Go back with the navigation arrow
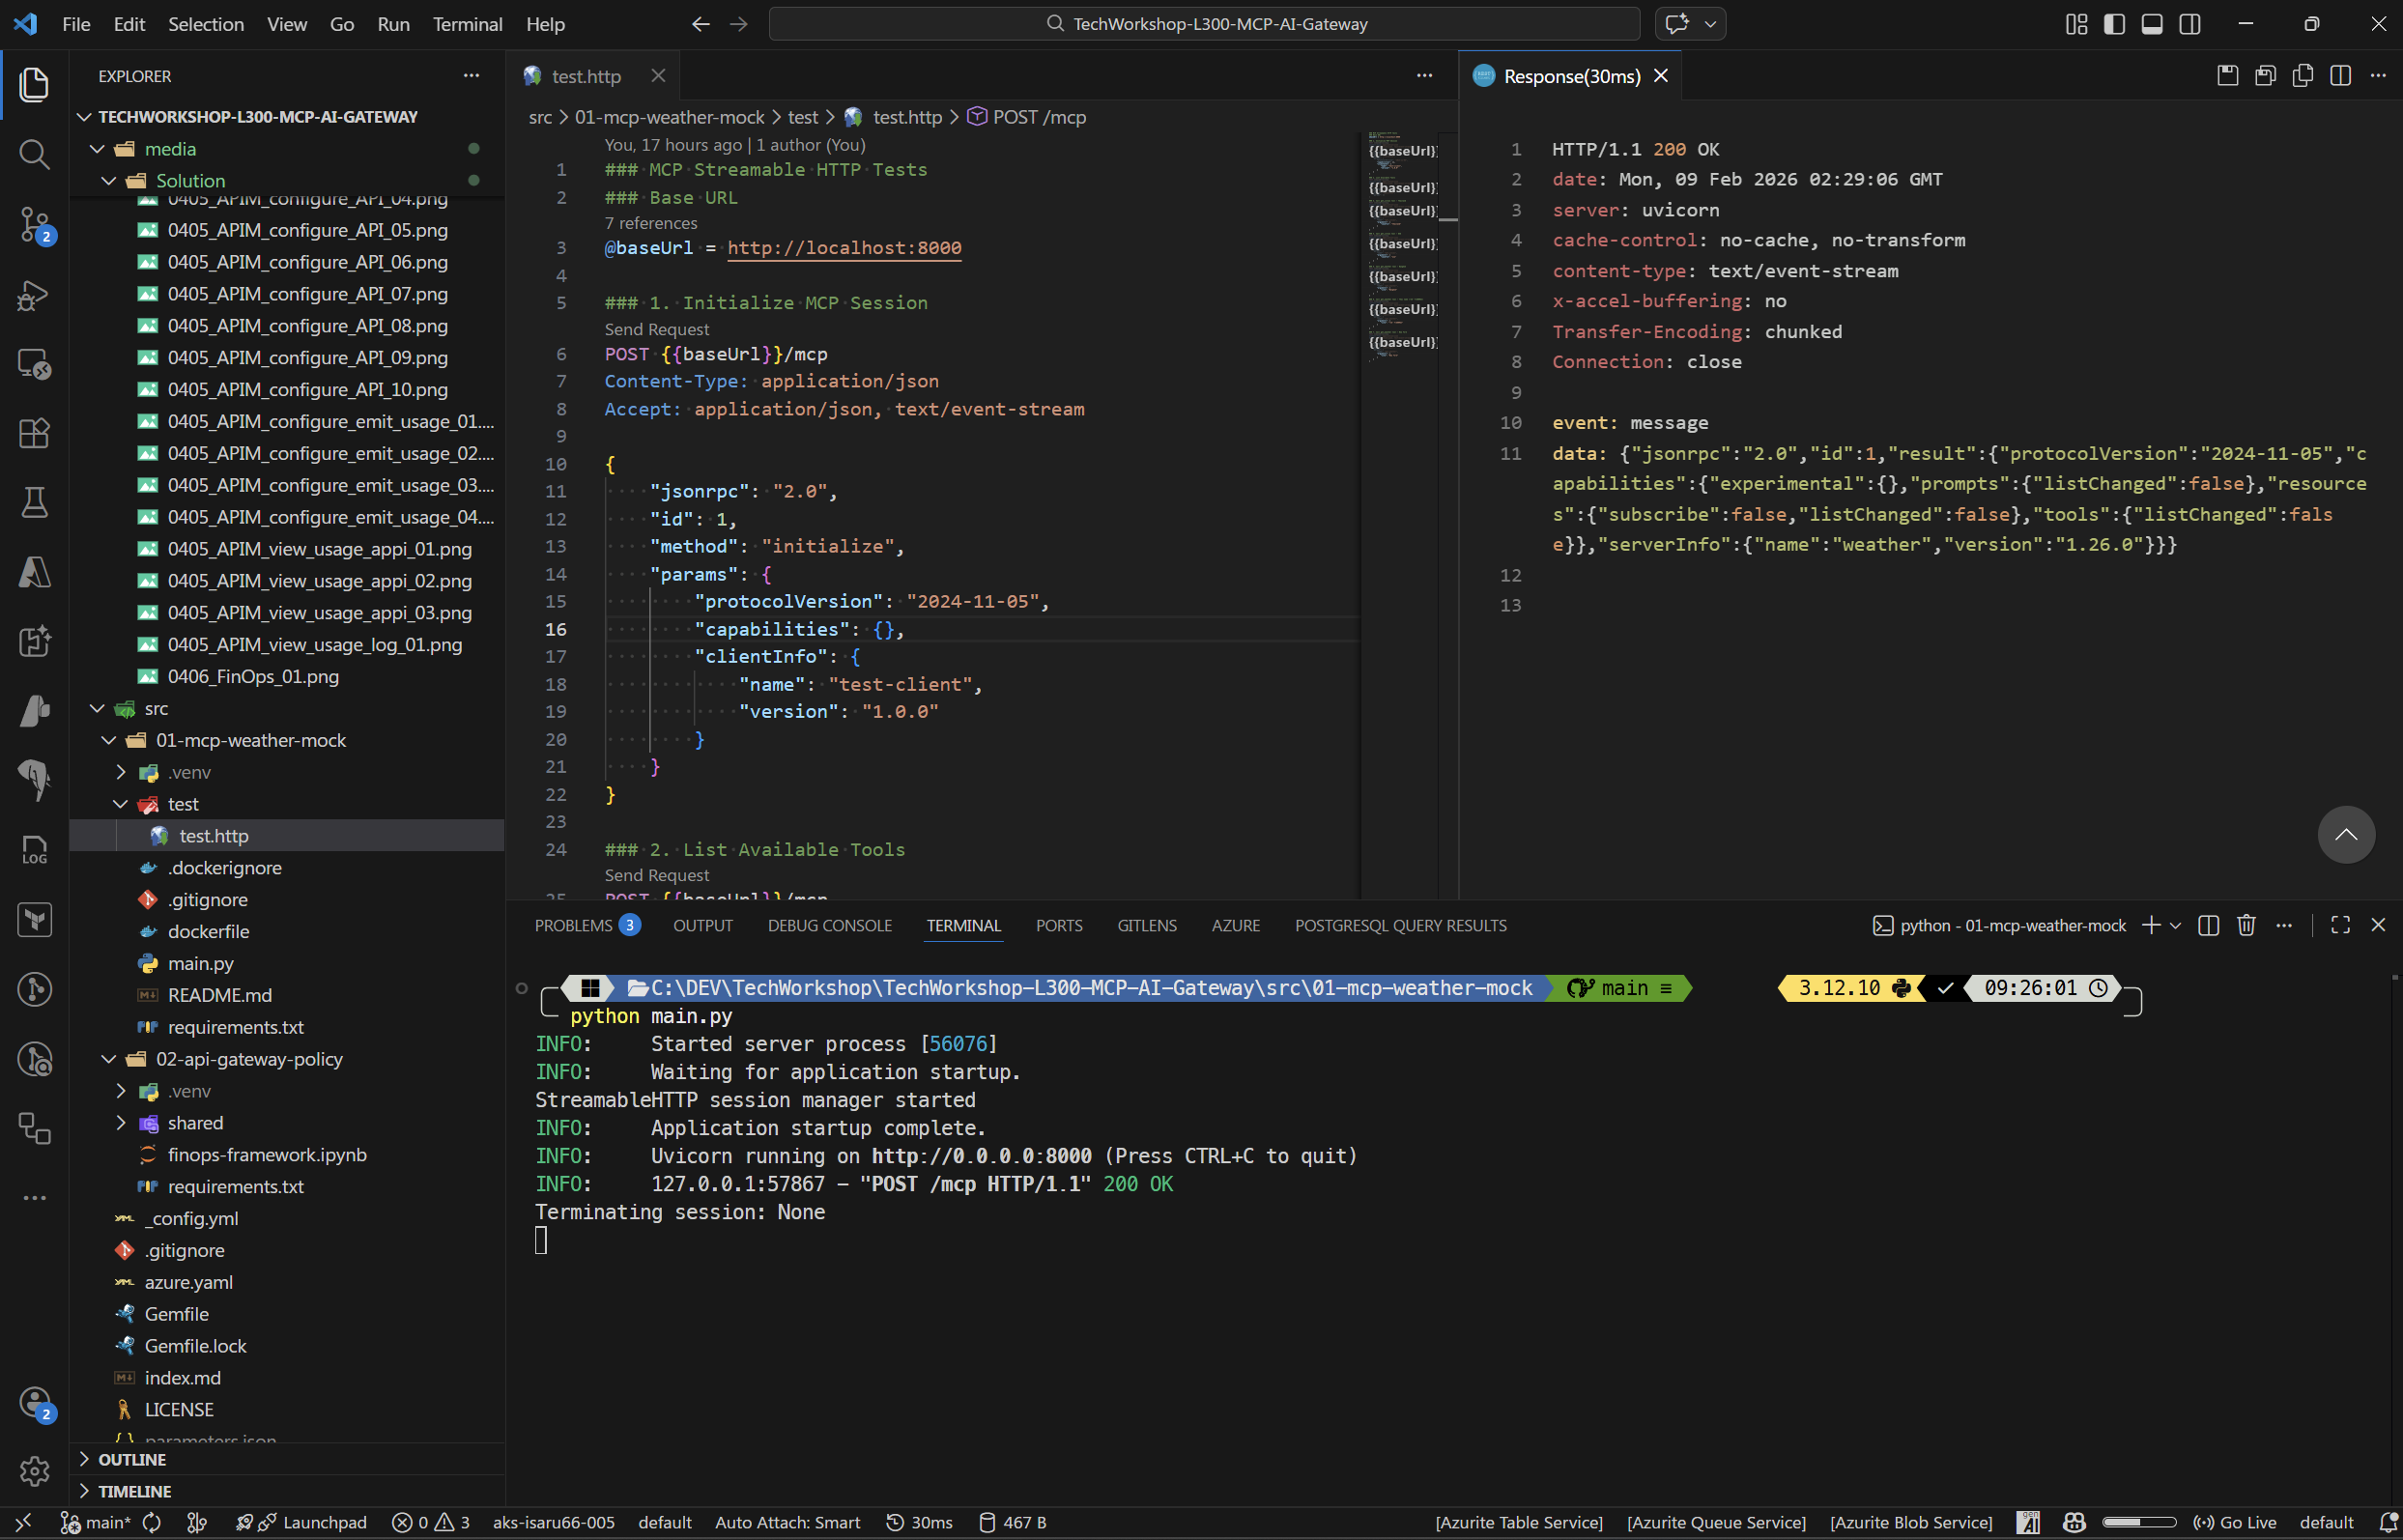 700,23
